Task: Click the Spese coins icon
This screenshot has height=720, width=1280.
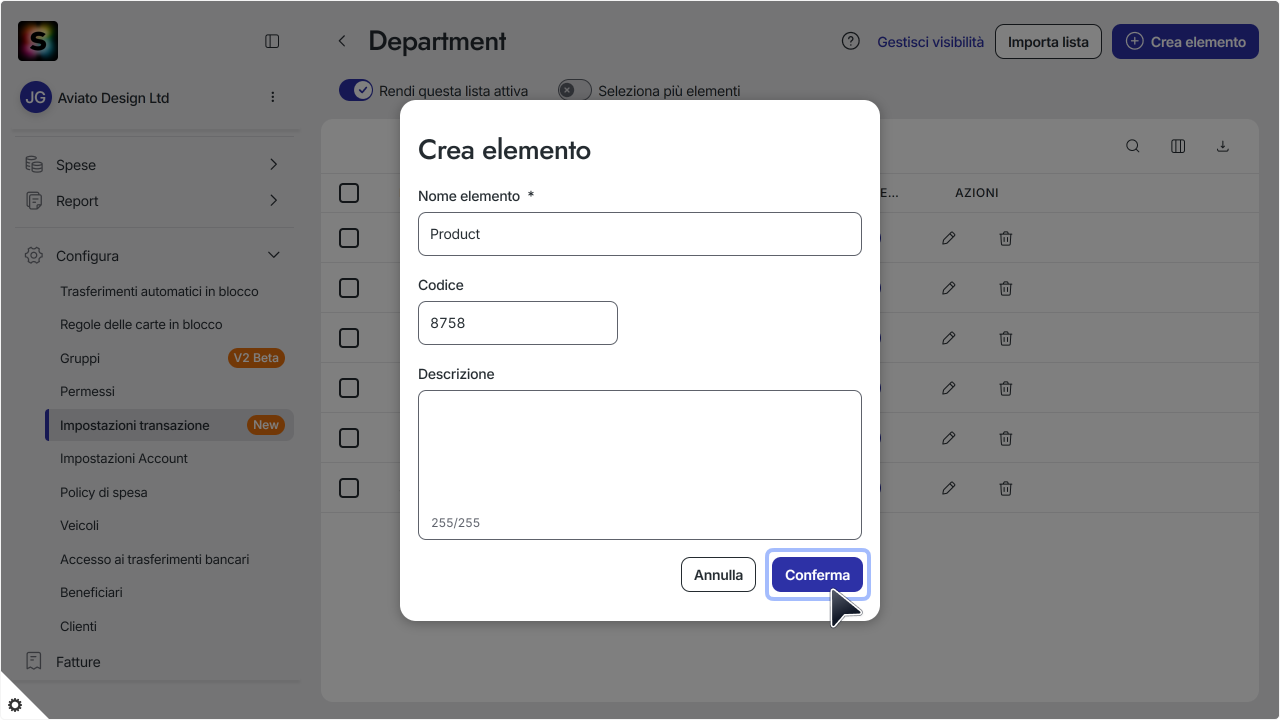Action: click(x=34, y=164)
